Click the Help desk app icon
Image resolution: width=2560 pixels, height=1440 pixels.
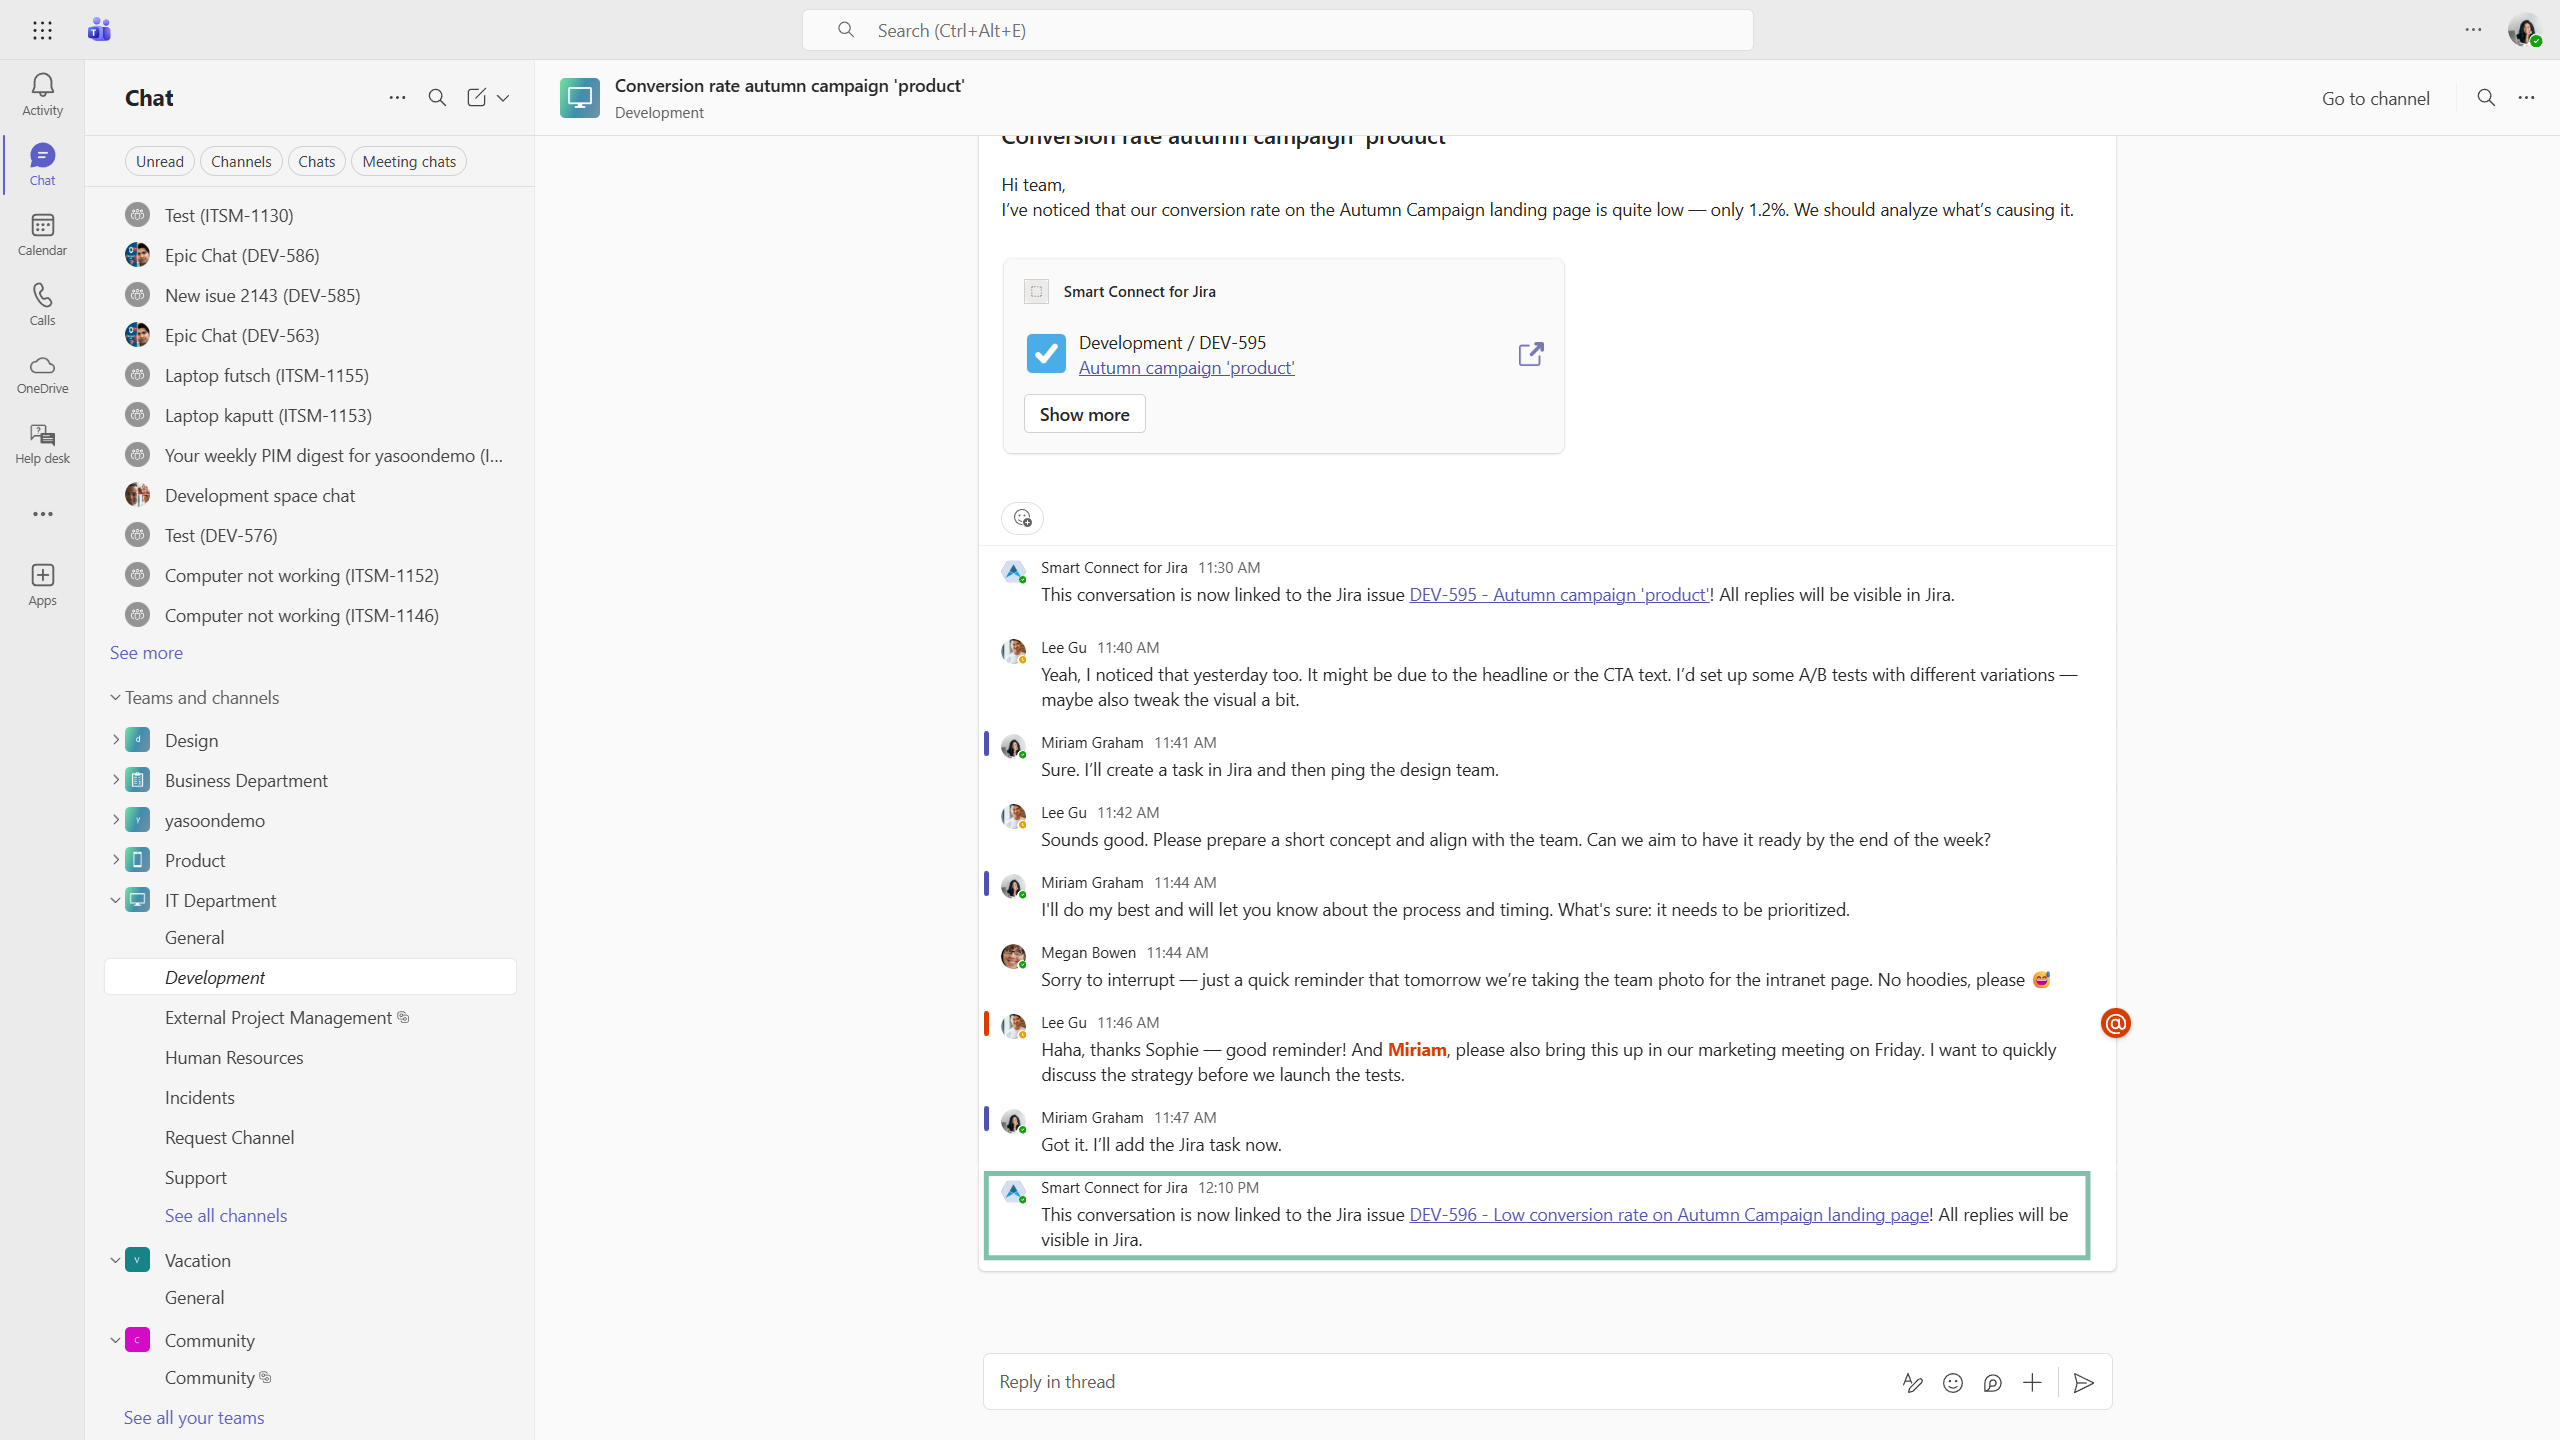(42, 436)
